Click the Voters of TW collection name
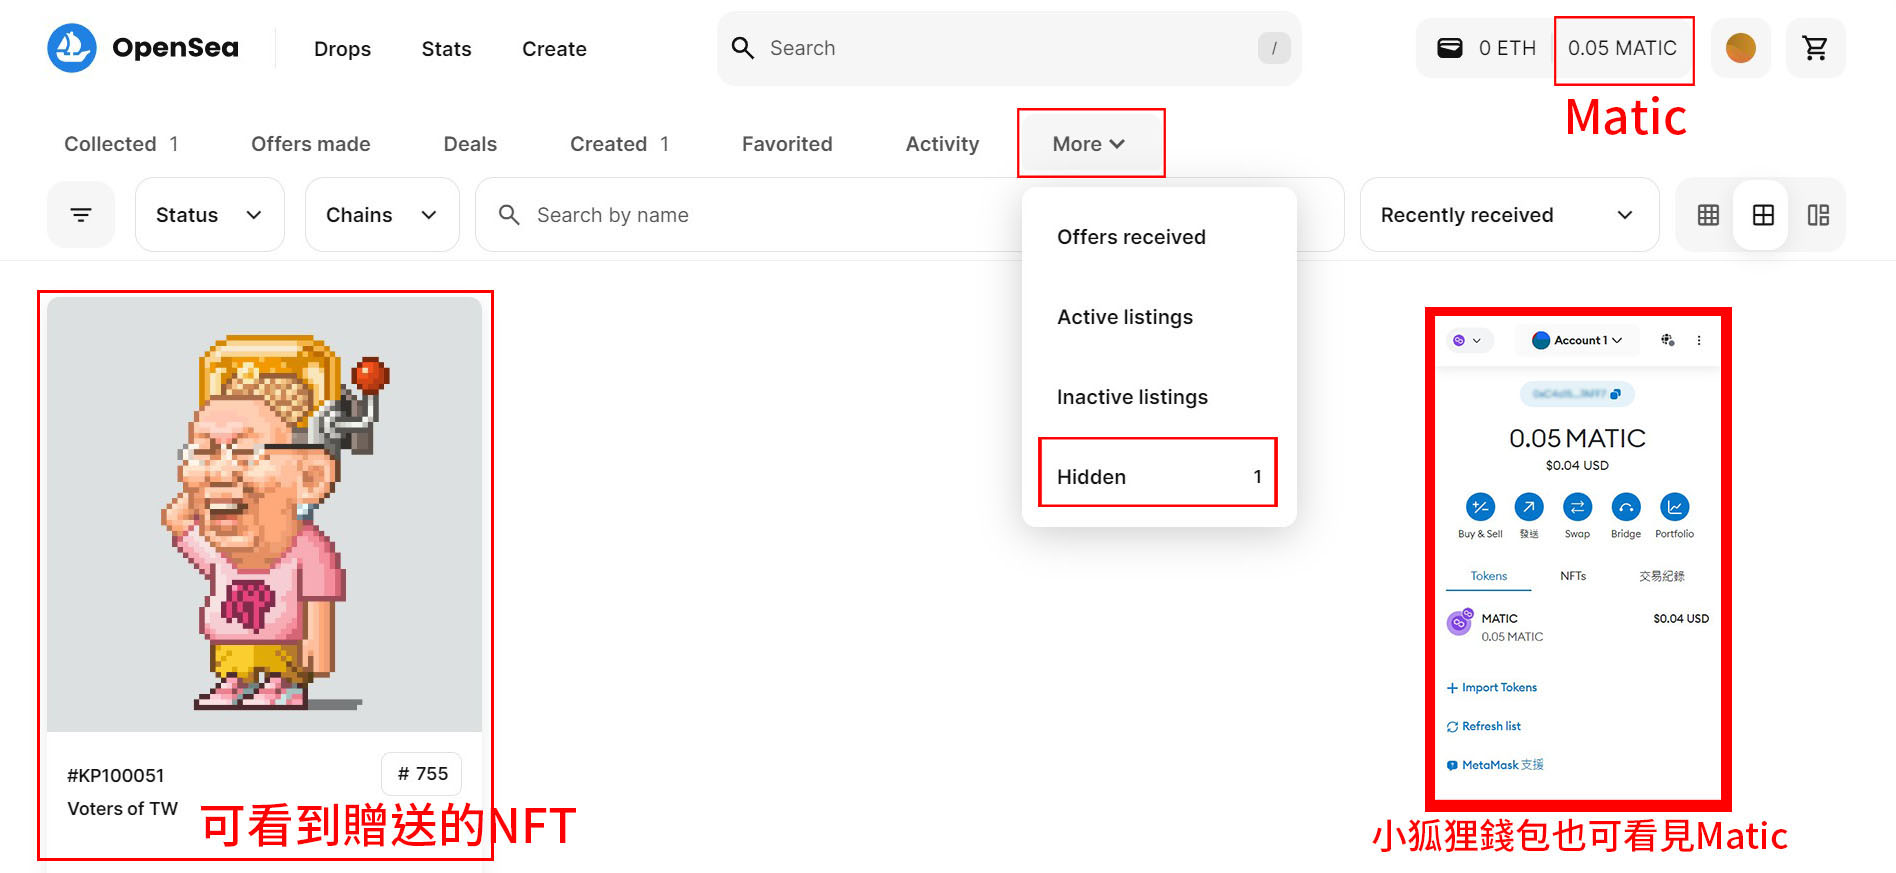This screenshot has height=873, width=1896. 122,809
